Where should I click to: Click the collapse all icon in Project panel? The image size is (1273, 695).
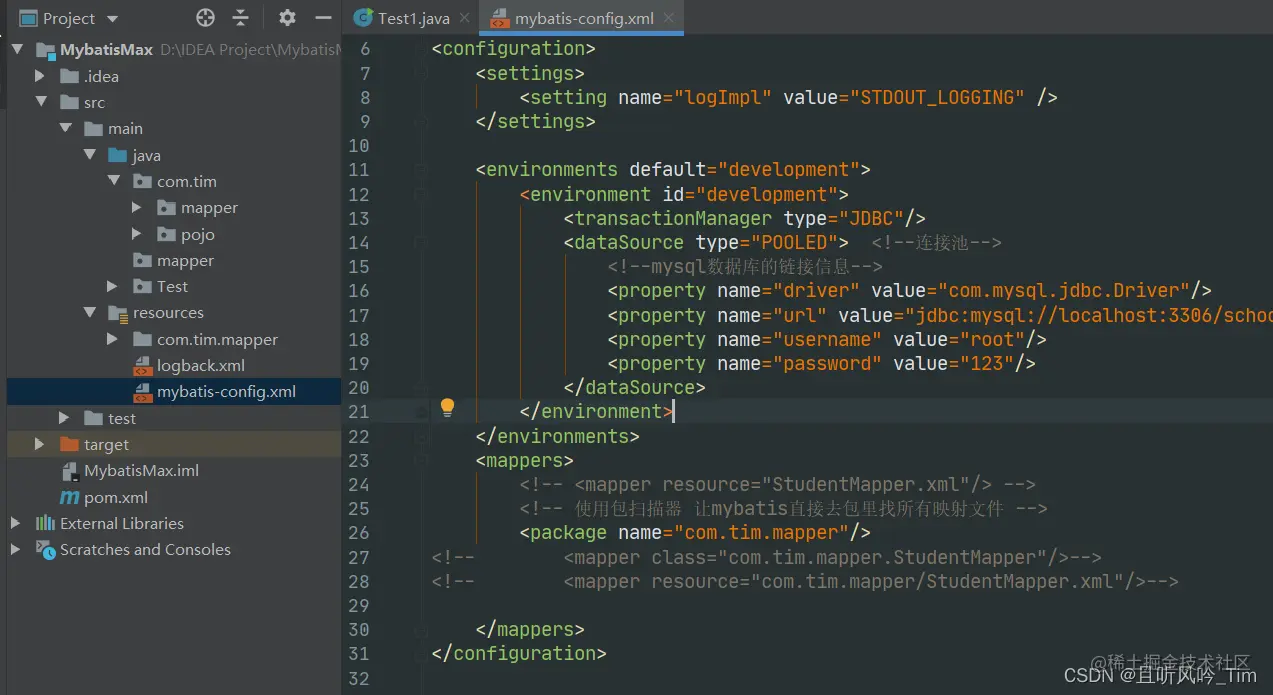[x=240, y=18]
